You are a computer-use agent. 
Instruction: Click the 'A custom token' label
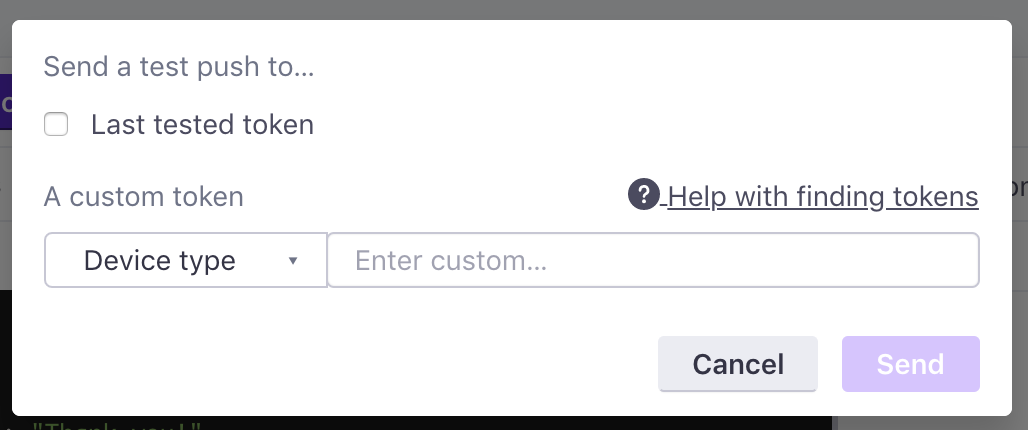coord(144,197)
